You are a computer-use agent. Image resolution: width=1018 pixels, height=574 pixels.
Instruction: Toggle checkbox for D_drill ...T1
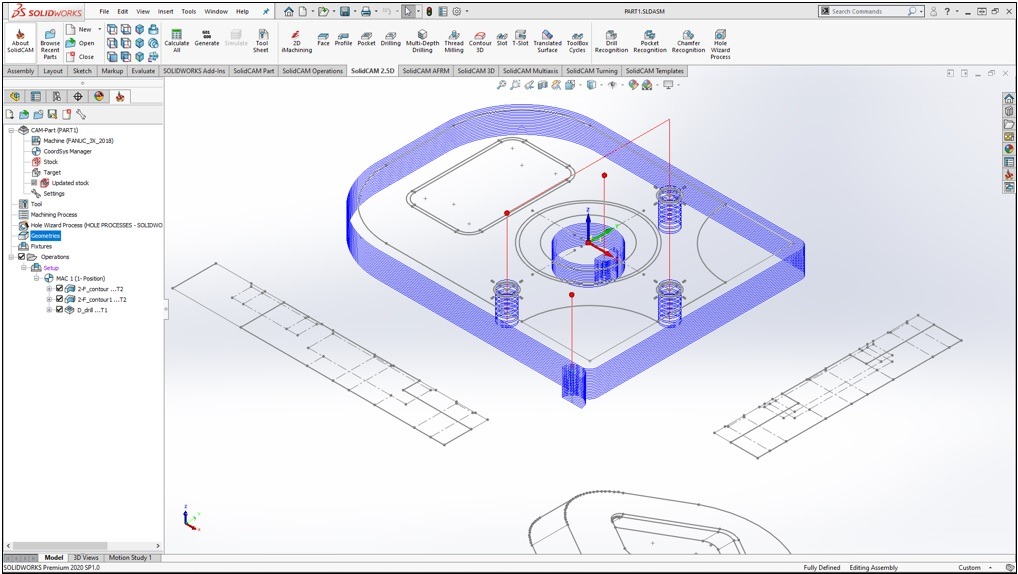coord(60,310)
